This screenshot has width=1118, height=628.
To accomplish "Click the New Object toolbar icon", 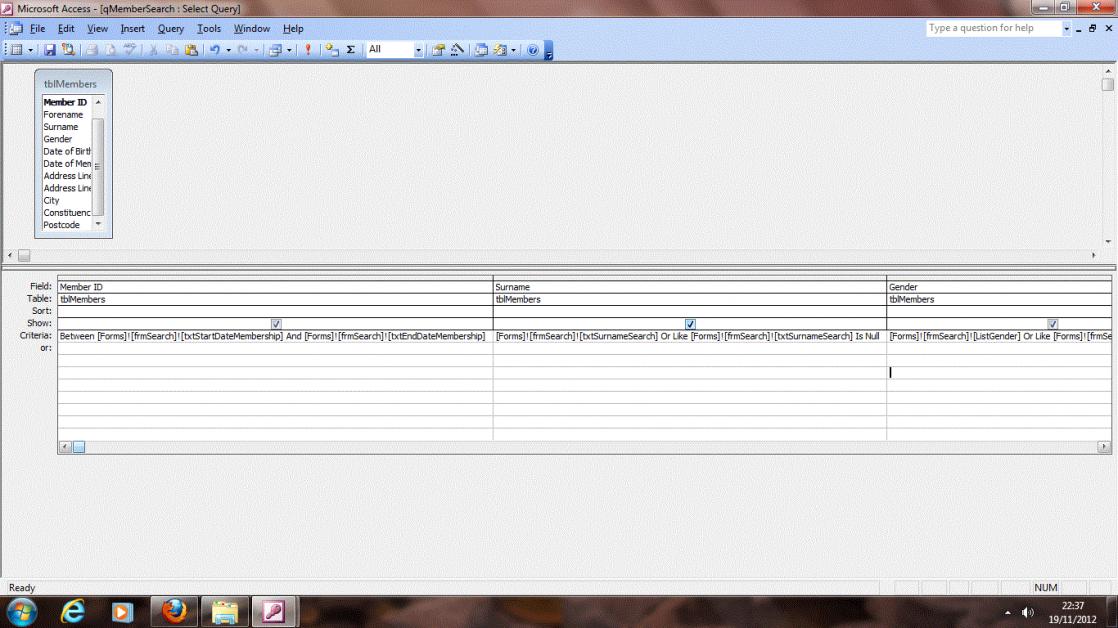I will click(500, 50).
